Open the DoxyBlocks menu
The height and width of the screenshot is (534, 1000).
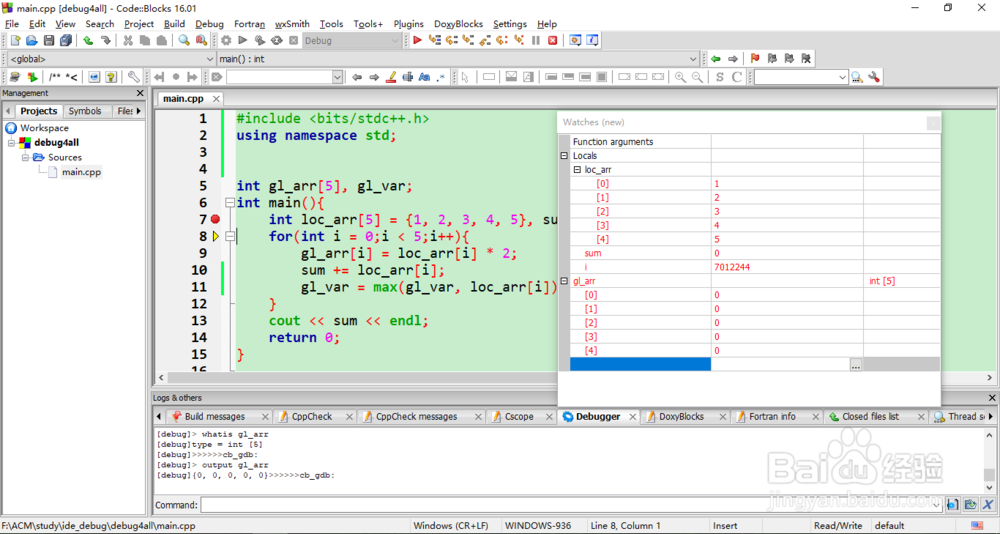[458, 24]
